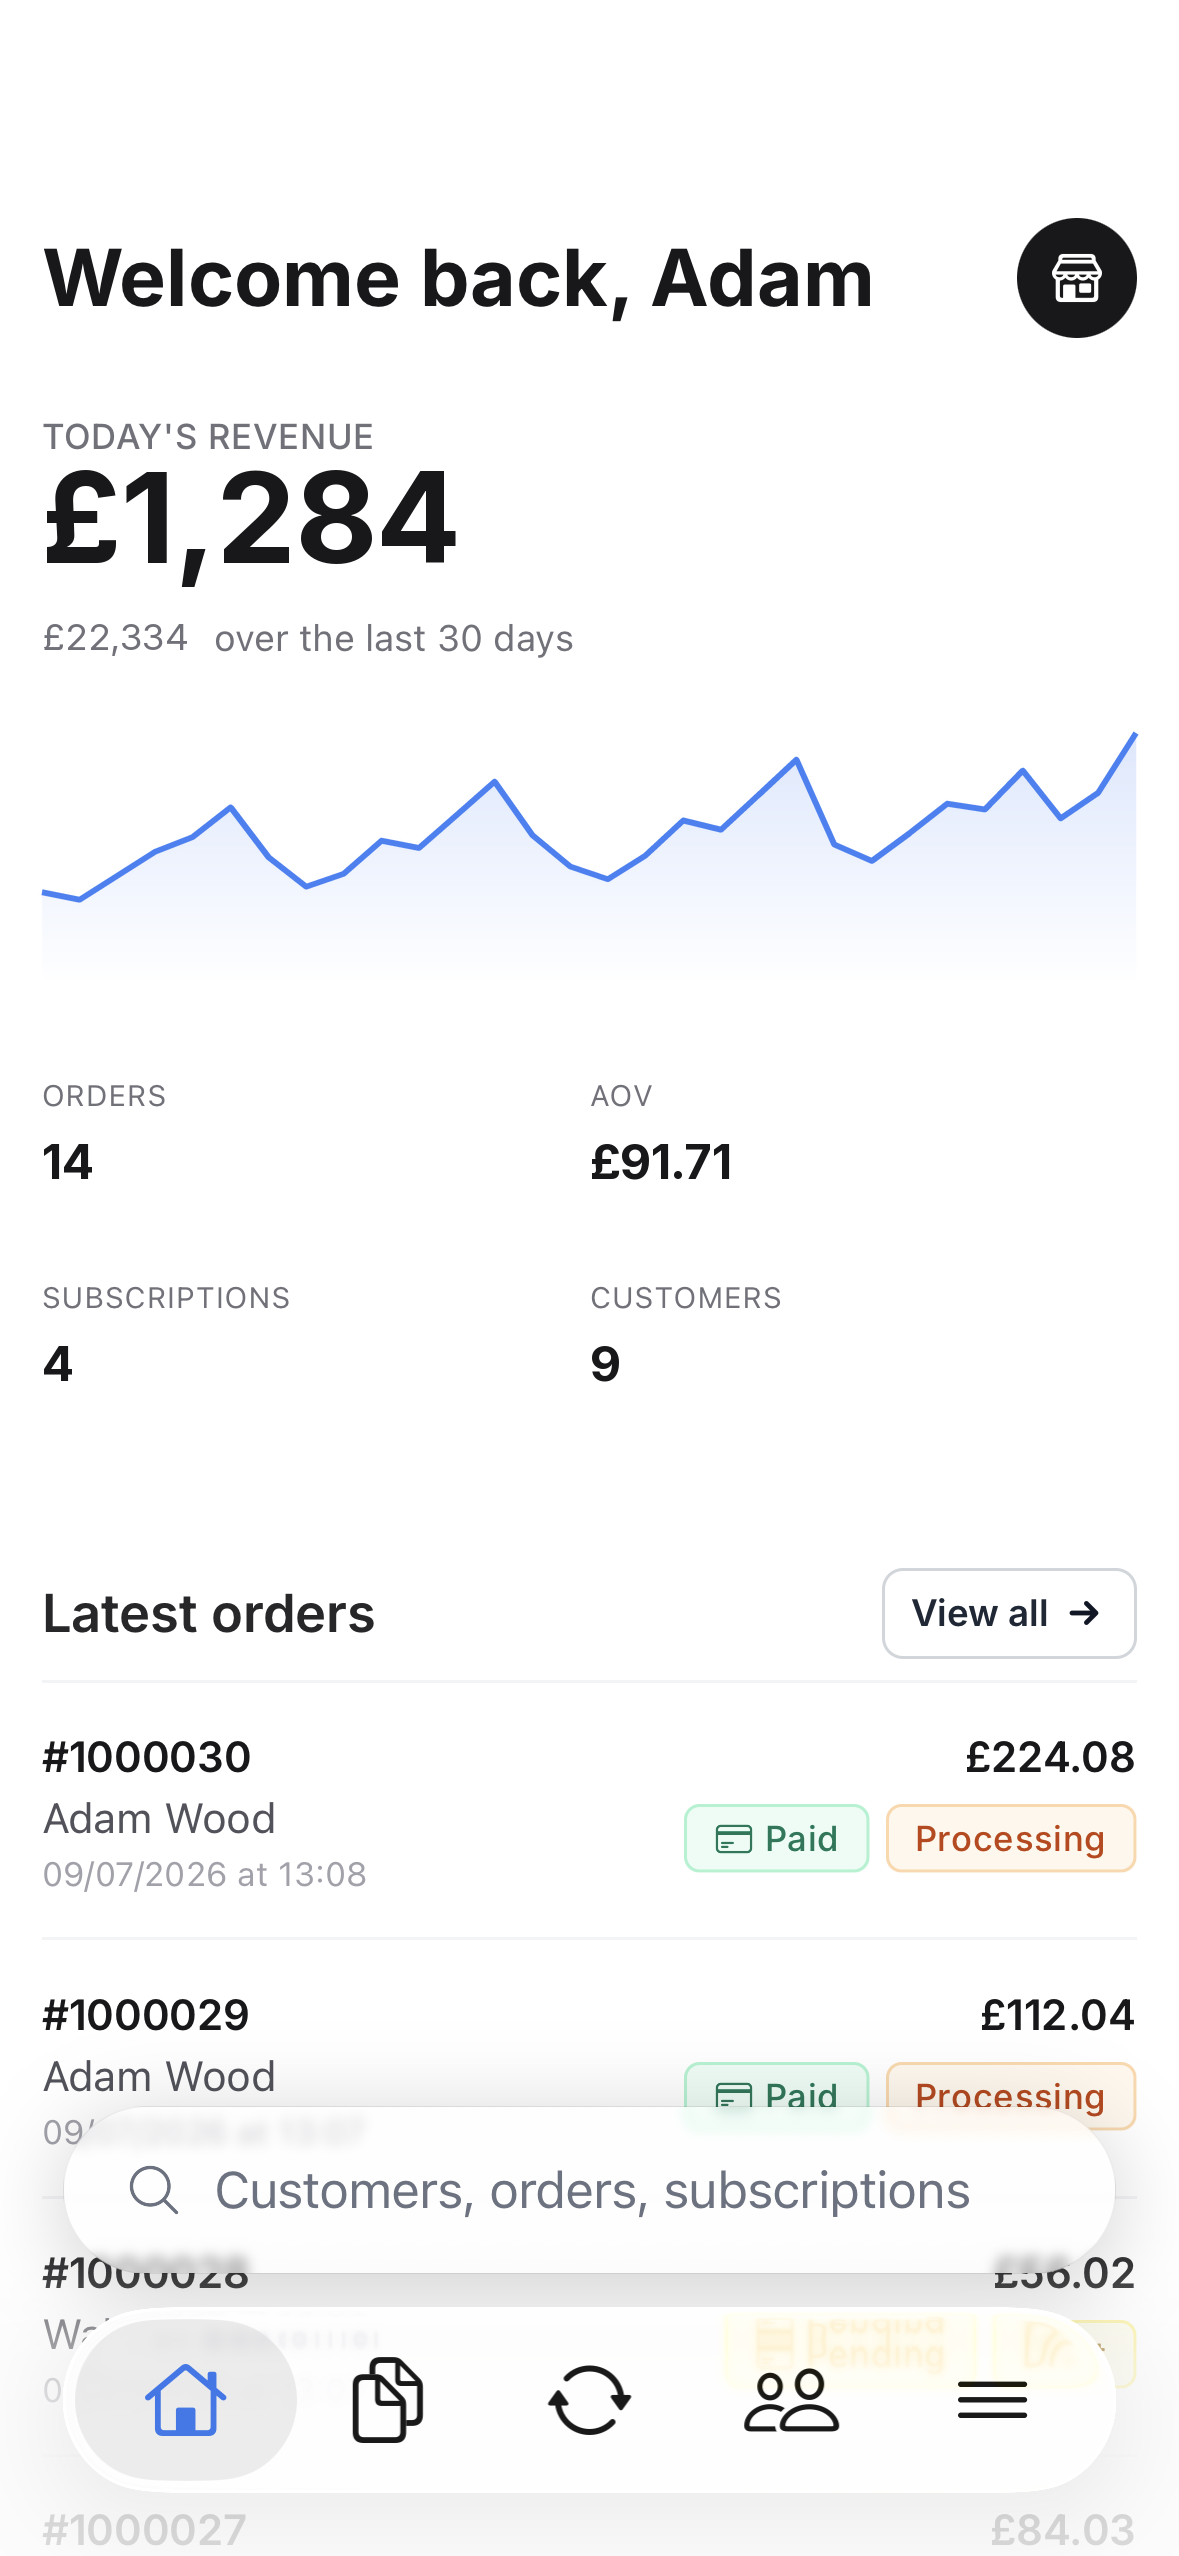Open the customers people icon tab
1179x2556 pixels.
point(791,2400)
